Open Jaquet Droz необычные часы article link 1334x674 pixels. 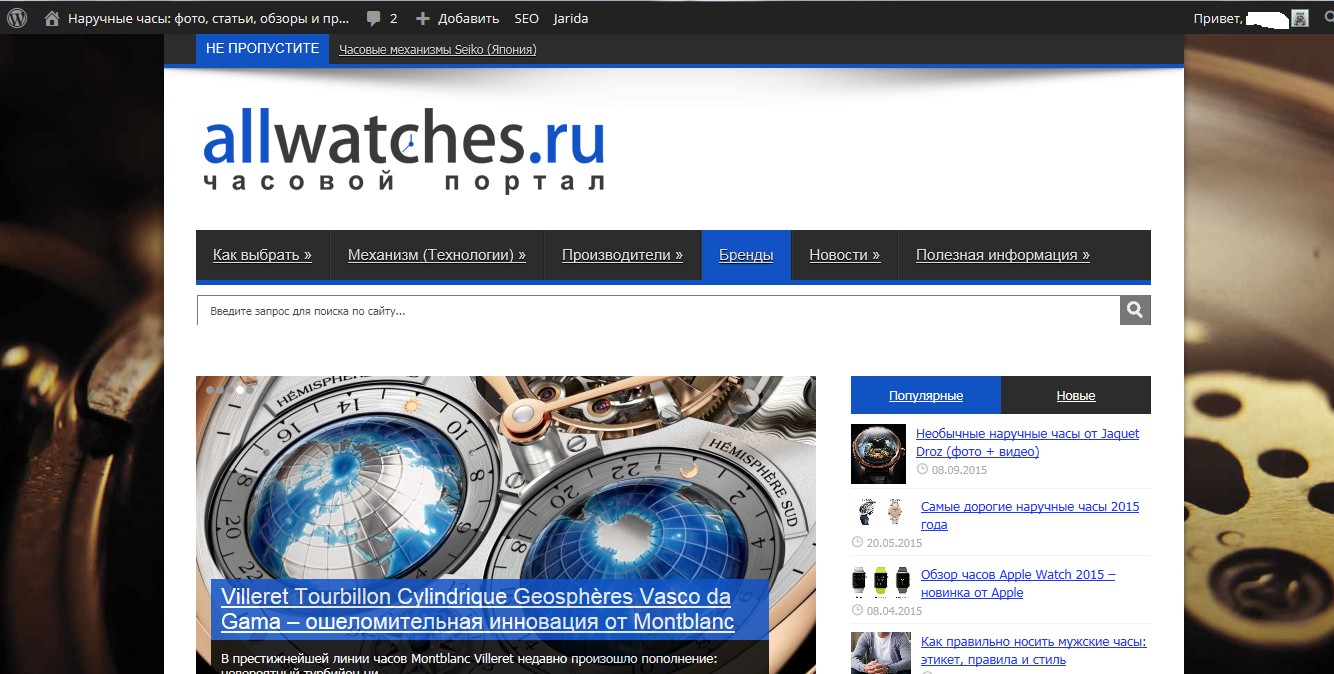1027,443
